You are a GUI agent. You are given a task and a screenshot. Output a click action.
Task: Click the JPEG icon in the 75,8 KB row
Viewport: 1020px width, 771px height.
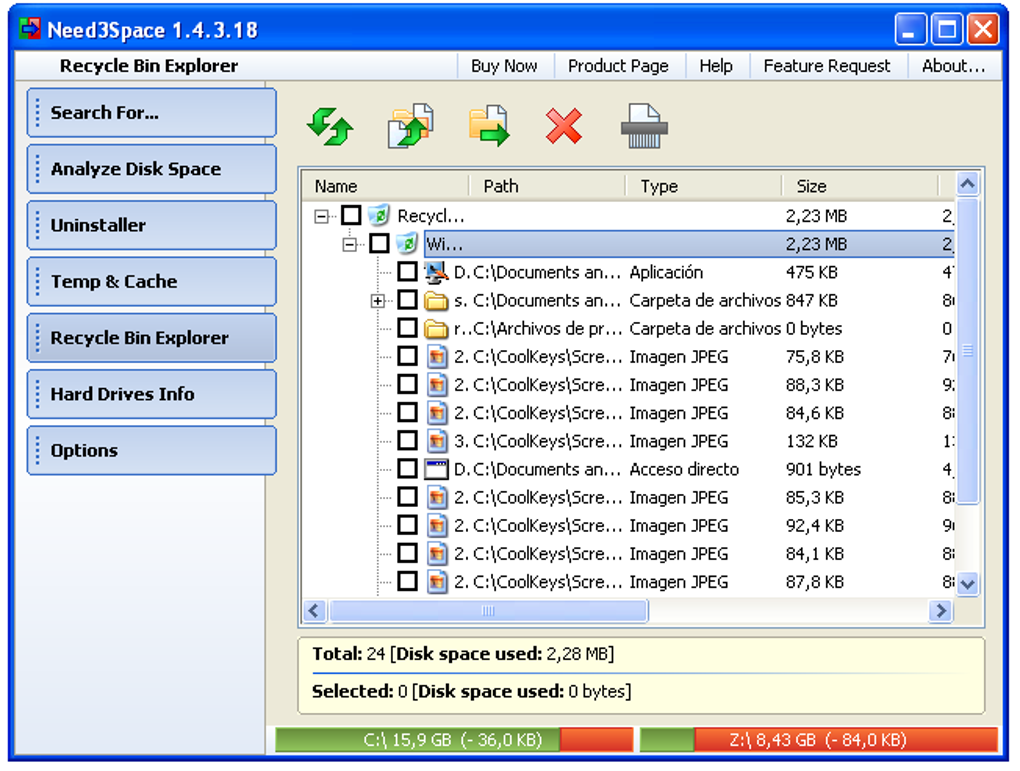point(437,357)
